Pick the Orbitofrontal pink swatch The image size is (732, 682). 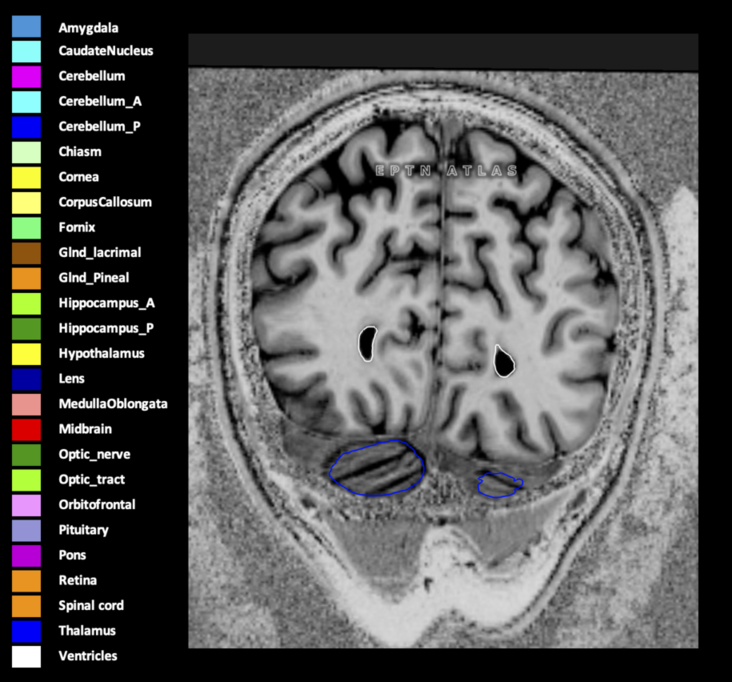pos(26,505)
